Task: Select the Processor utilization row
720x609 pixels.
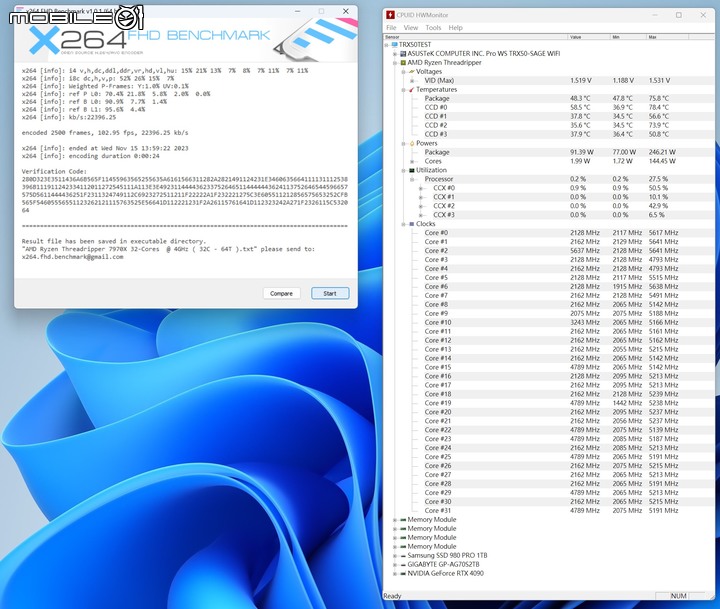Action: [x=549, y=179]
